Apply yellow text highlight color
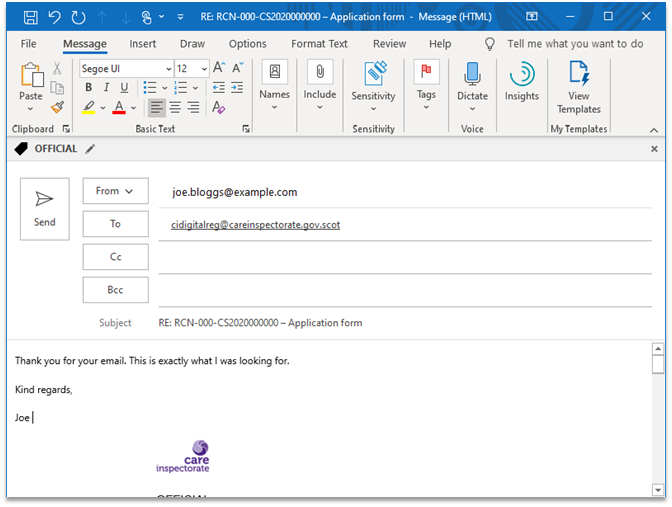 pyautogui.click(x=89, y=107)
